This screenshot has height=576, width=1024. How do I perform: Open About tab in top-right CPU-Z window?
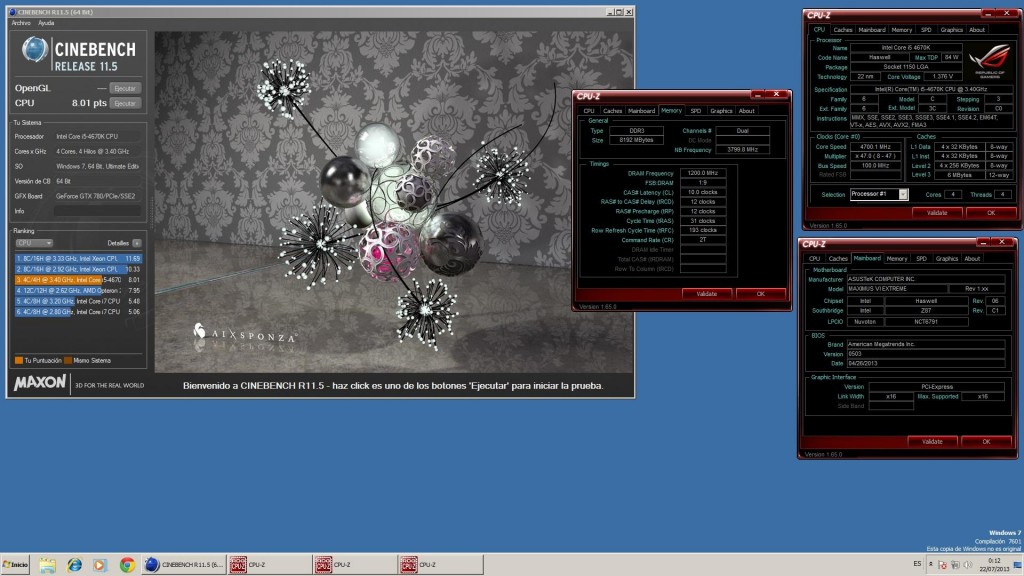977,30
